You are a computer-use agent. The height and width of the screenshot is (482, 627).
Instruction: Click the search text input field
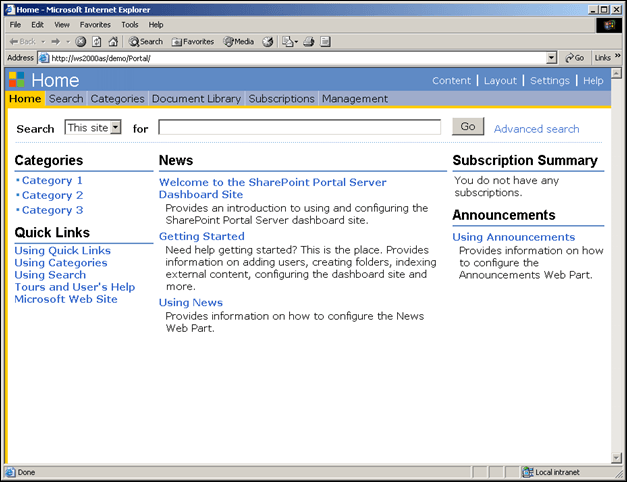[300, 127]
